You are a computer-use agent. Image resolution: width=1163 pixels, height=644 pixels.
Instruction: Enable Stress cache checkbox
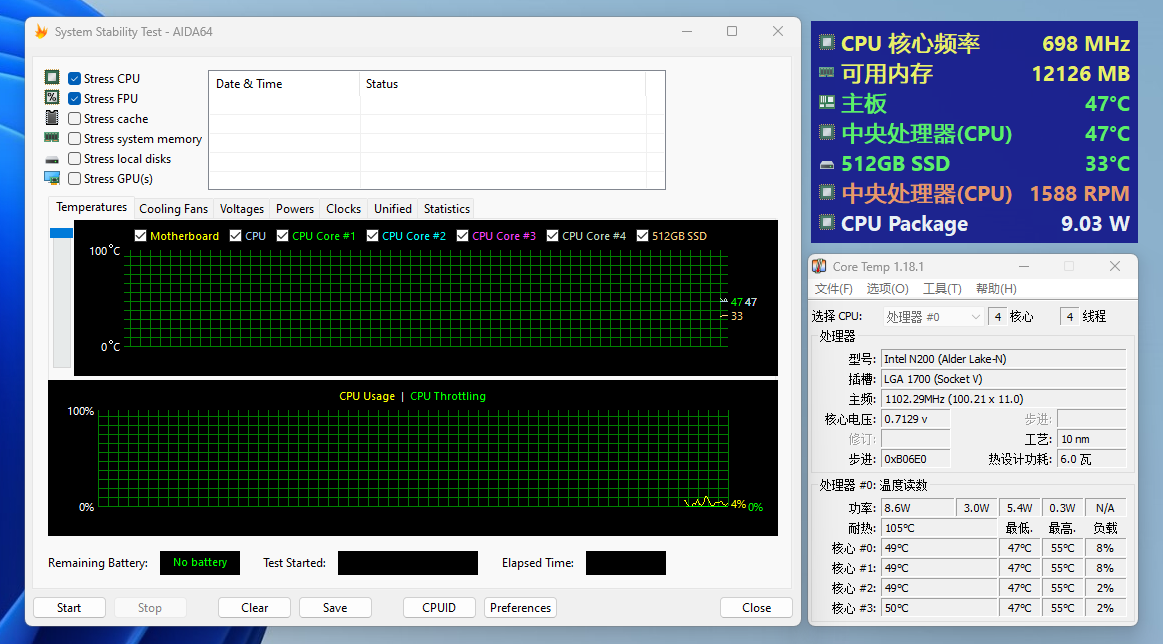click(x=74, y=119)
